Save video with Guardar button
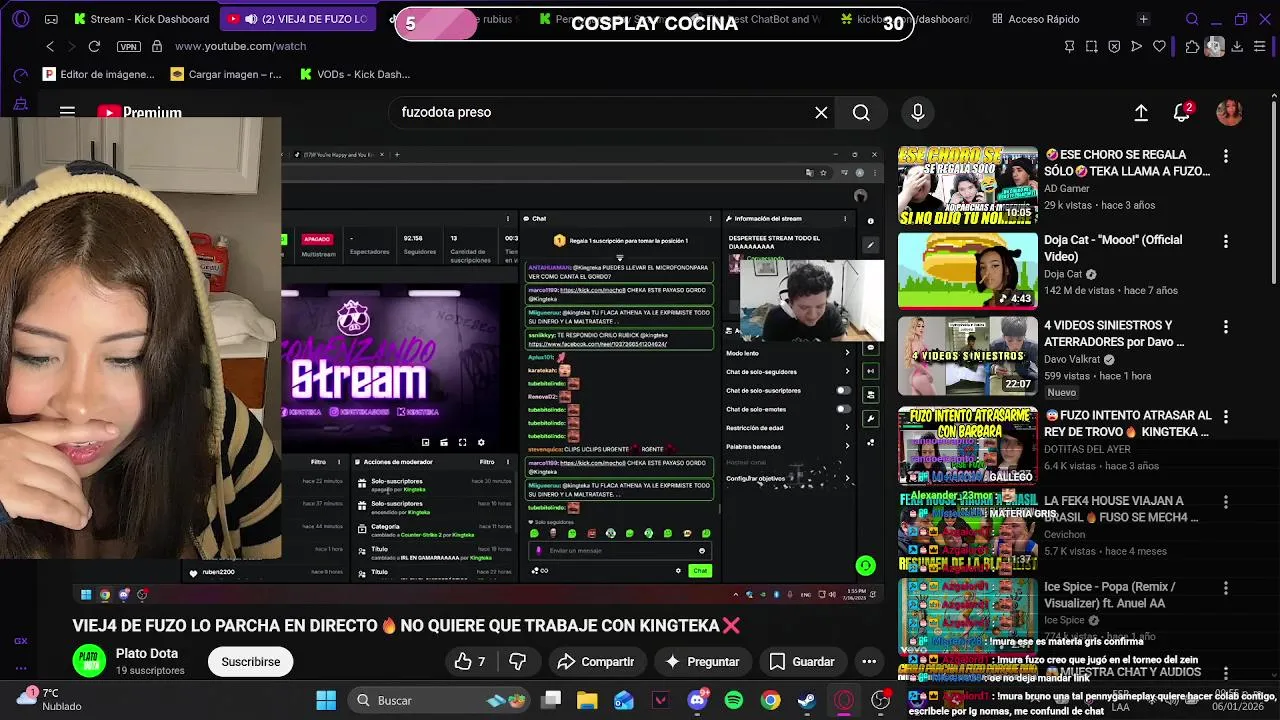The width and height of the screenshot is (1280, 720). (x=802, y=661)
